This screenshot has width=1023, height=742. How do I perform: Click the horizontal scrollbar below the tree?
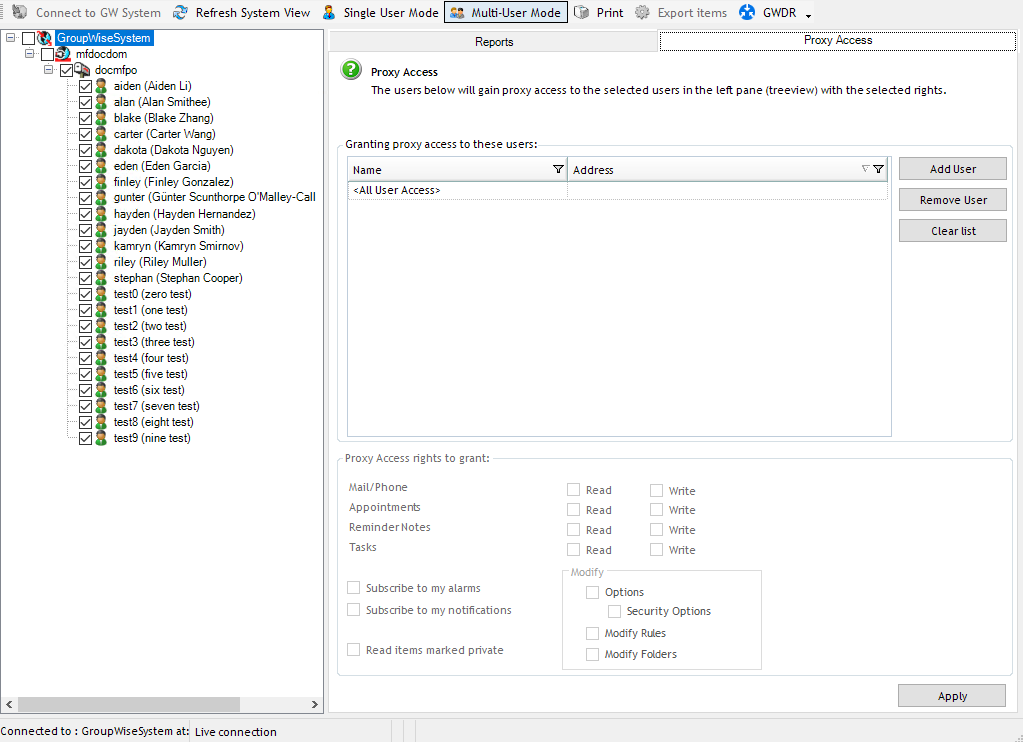click(x=130, y=704)
